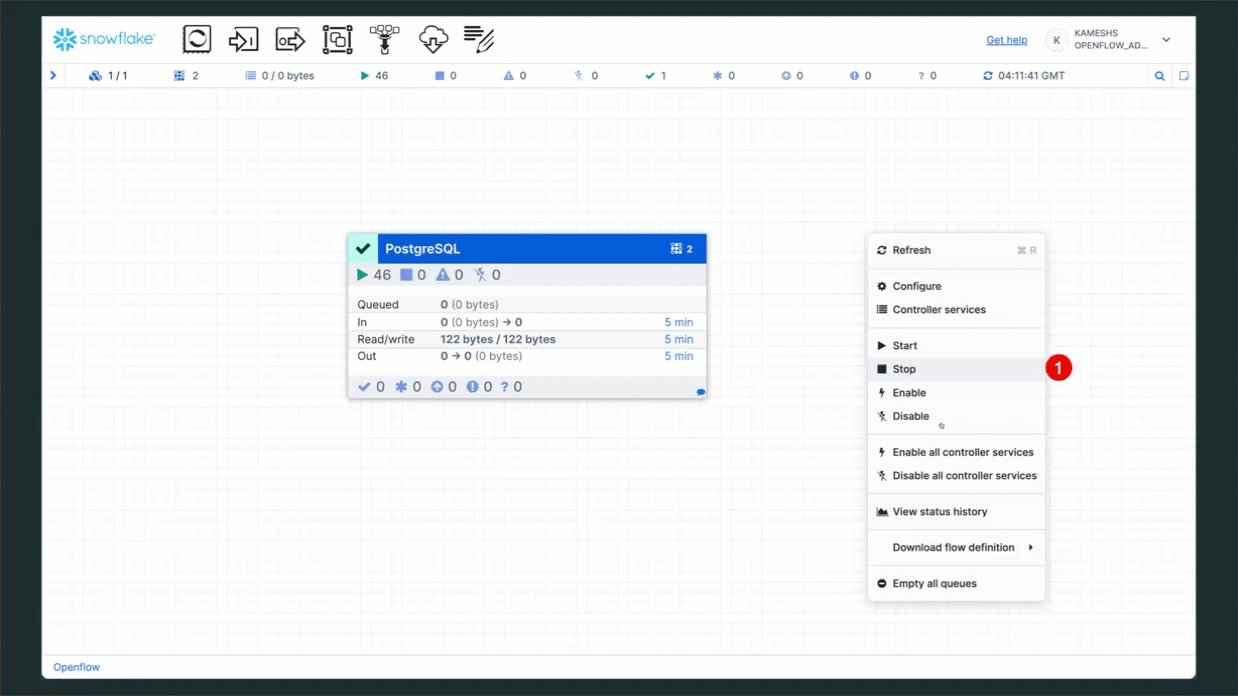Screen dimensions: 1238x696
Task: Click the Import from Registry cloud icon
Action: coord(433,39)
